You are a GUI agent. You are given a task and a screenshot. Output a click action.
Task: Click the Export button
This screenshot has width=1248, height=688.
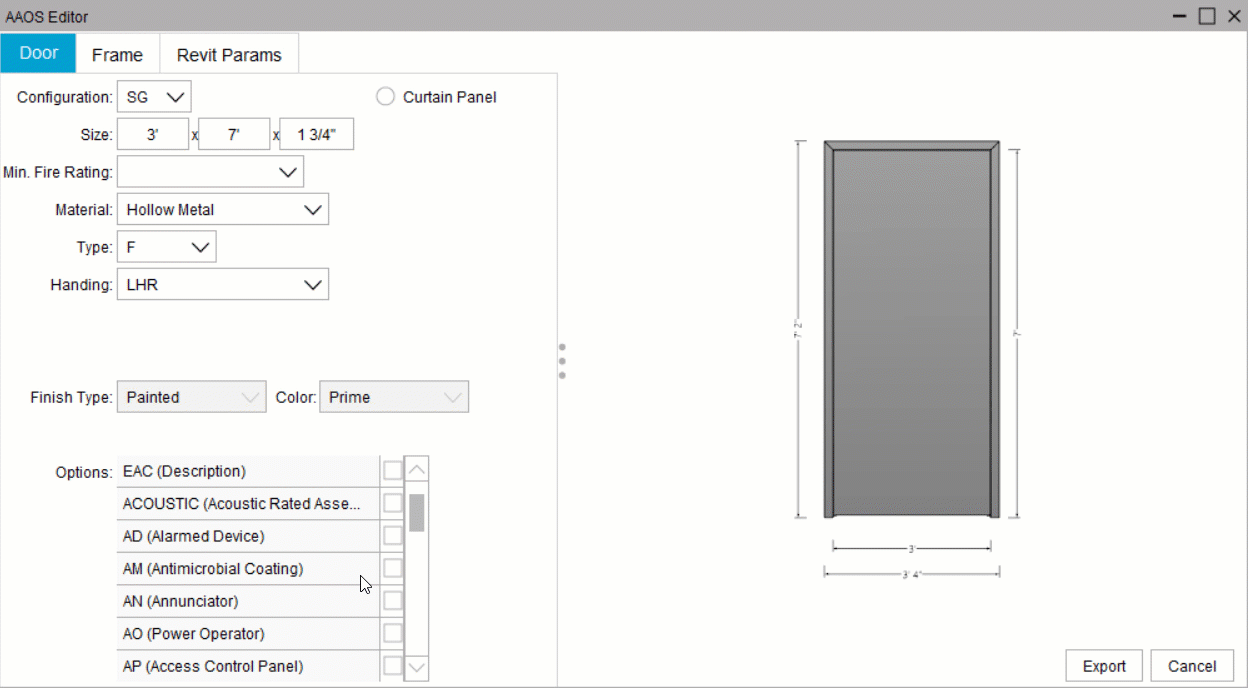coord(1104,665)
